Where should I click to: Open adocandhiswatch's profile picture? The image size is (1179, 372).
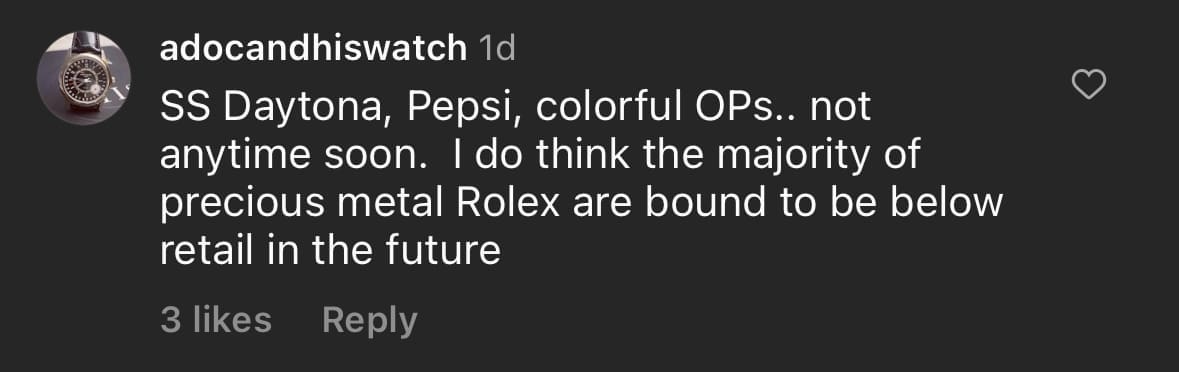[x=84, y=78]
